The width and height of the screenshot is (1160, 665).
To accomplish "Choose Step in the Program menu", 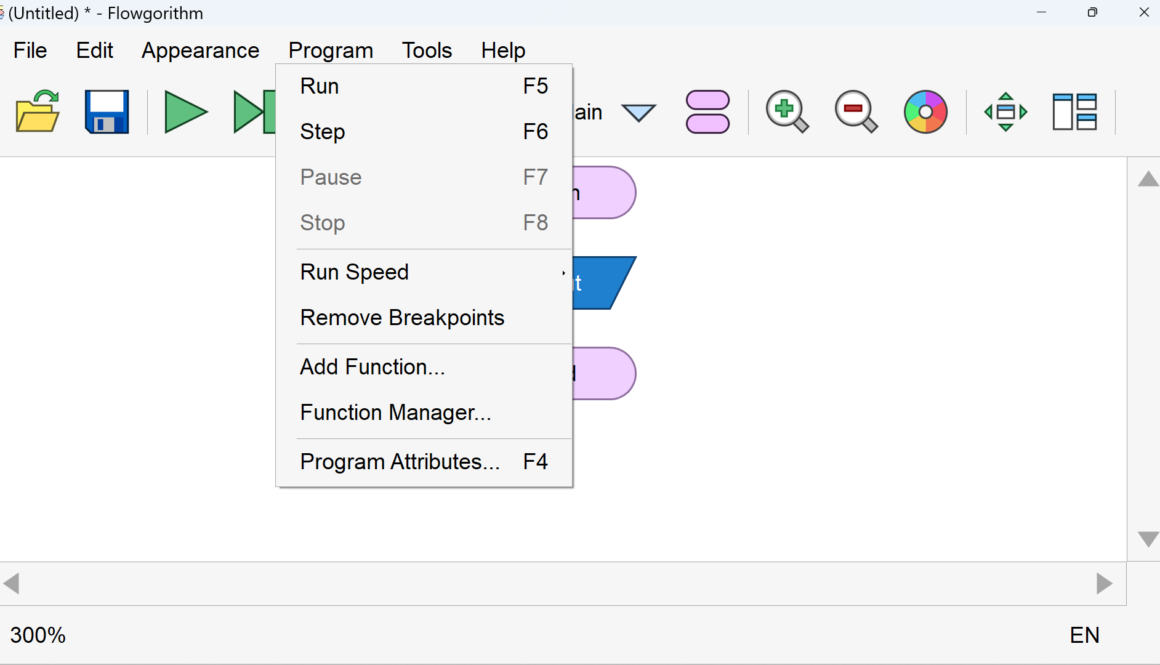I will click(424, 132).
